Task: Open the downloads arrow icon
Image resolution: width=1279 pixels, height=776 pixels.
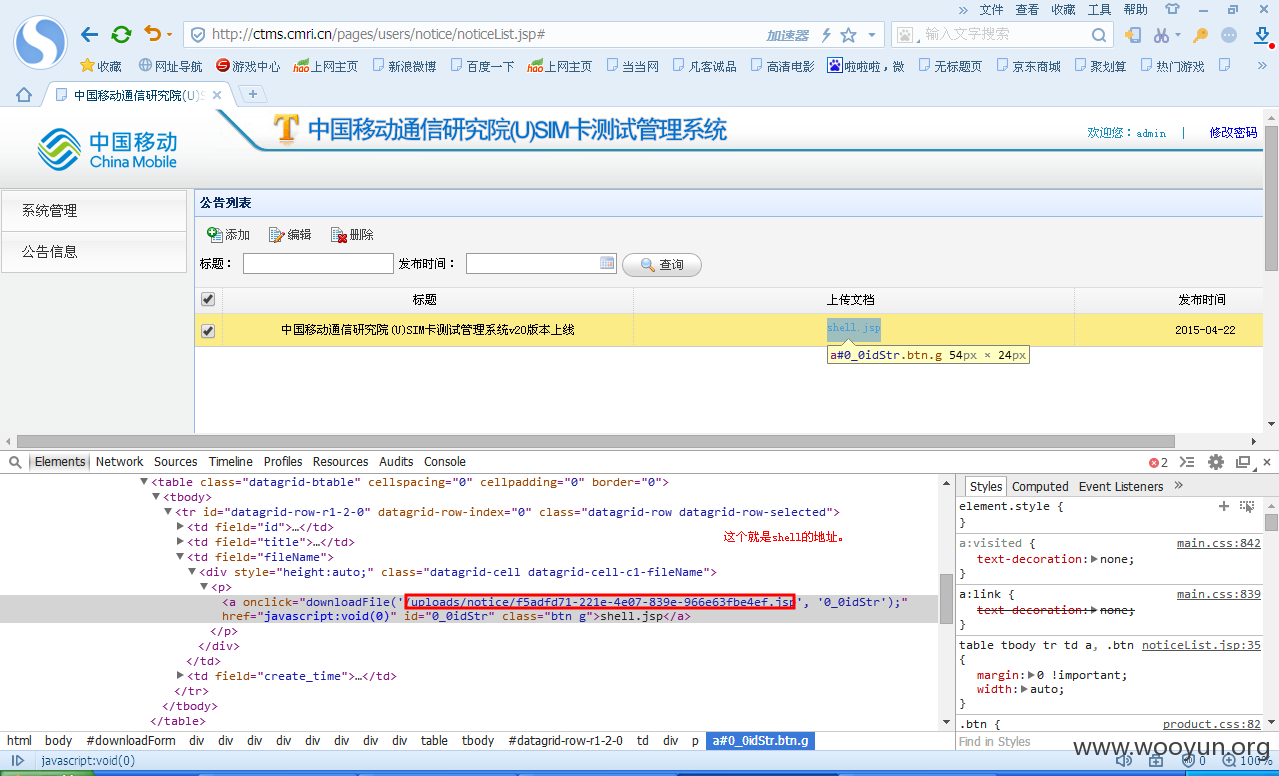Action: 1261,35
